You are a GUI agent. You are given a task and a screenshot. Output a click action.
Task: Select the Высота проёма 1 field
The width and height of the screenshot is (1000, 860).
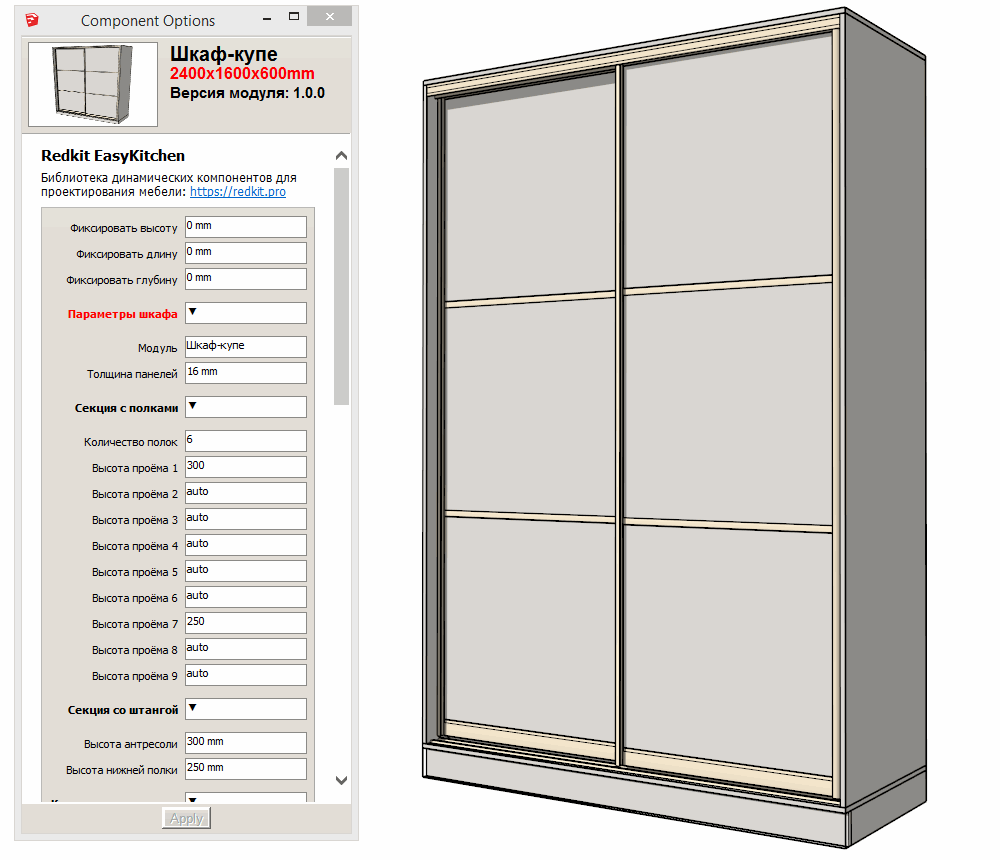tap(245, 467)
